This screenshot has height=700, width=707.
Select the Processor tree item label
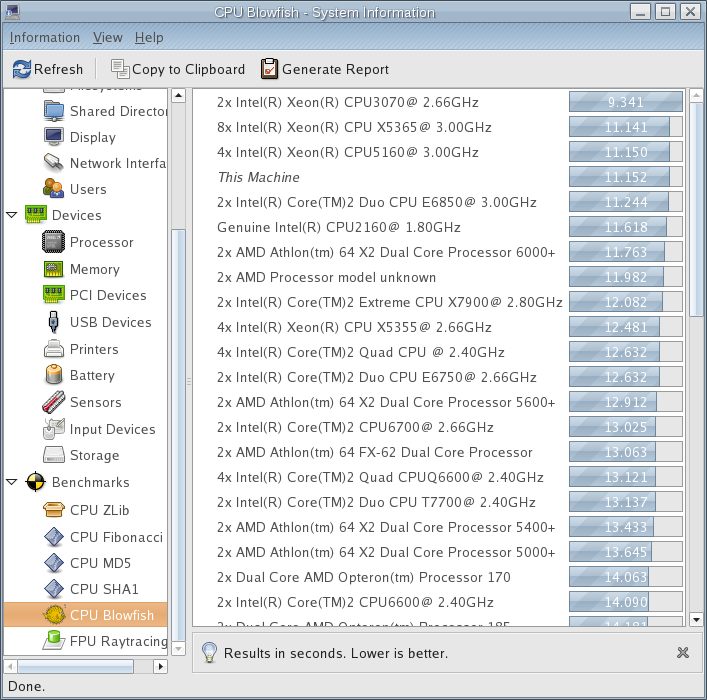tap(101, 242)
